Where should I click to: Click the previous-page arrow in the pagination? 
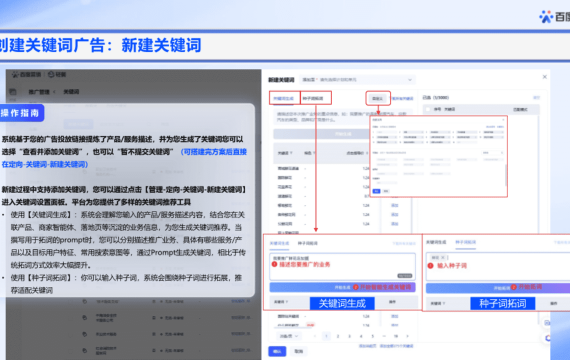click(x=315, y=336)
